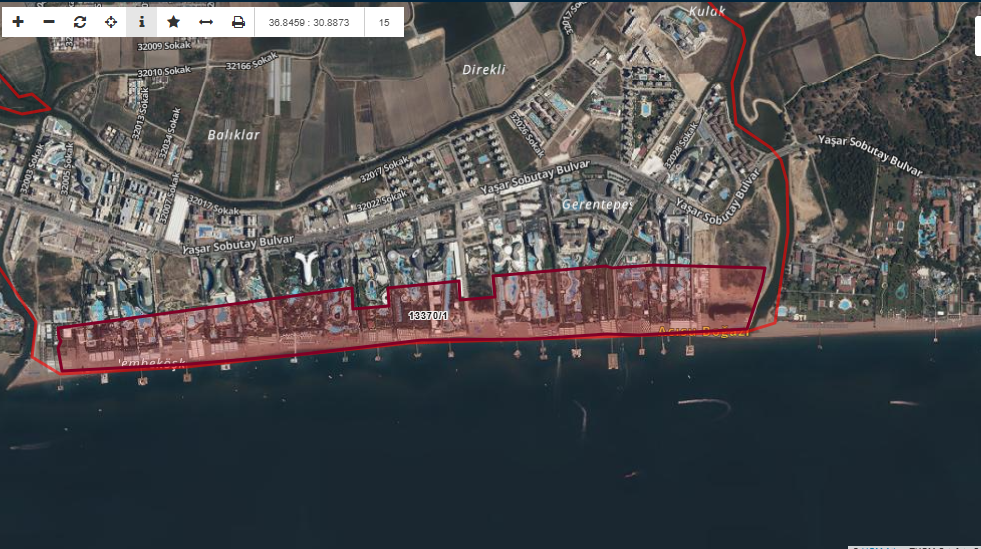Select the distance measure arrow tool
The image size is (981, 549).
(206, 22)
